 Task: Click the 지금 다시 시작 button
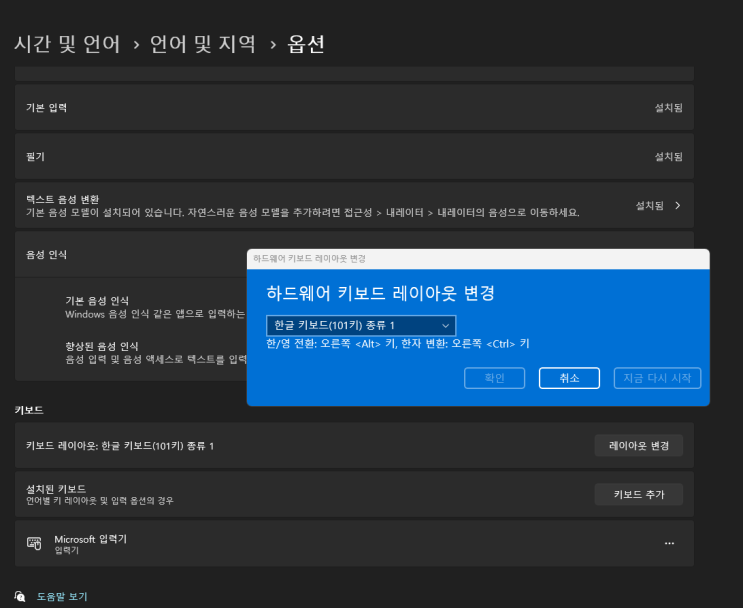657,378
